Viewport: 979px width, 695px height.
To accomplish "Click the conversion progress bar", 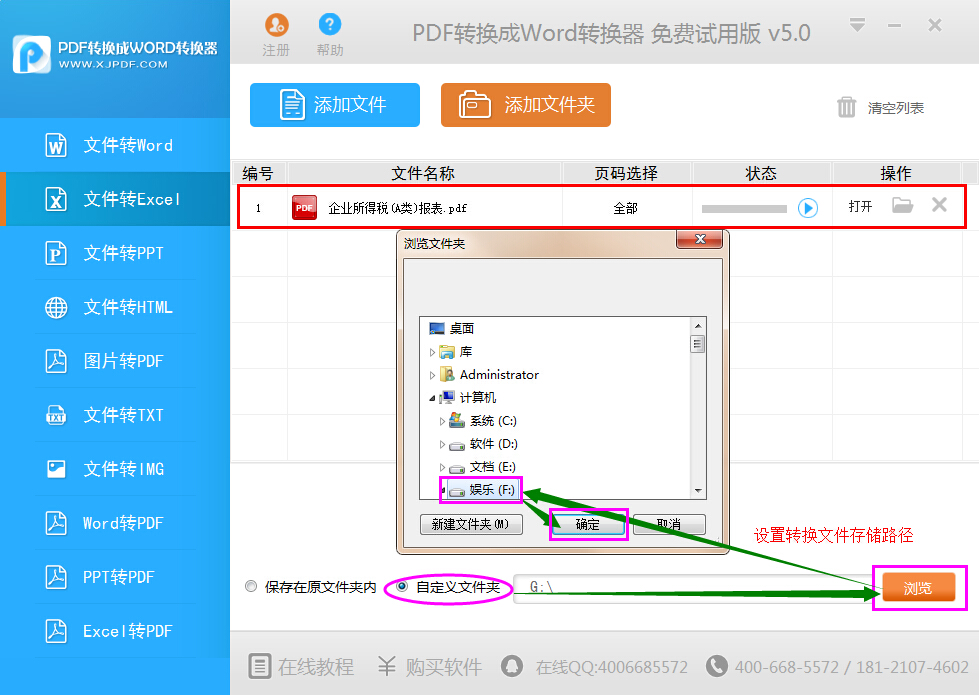I will pyautogui.click(x=744, y=209).
